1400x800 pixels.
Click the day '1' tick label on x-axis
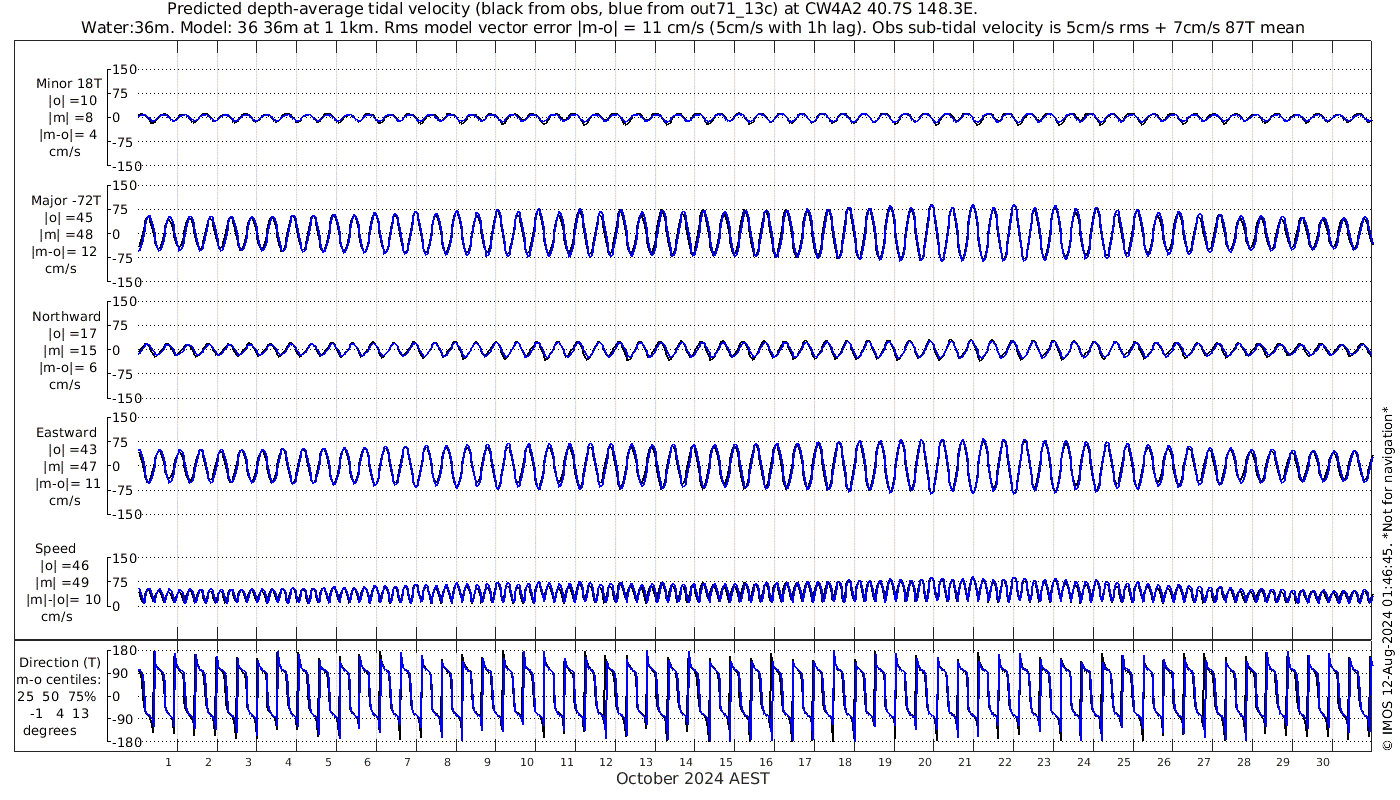click(168, 762)
